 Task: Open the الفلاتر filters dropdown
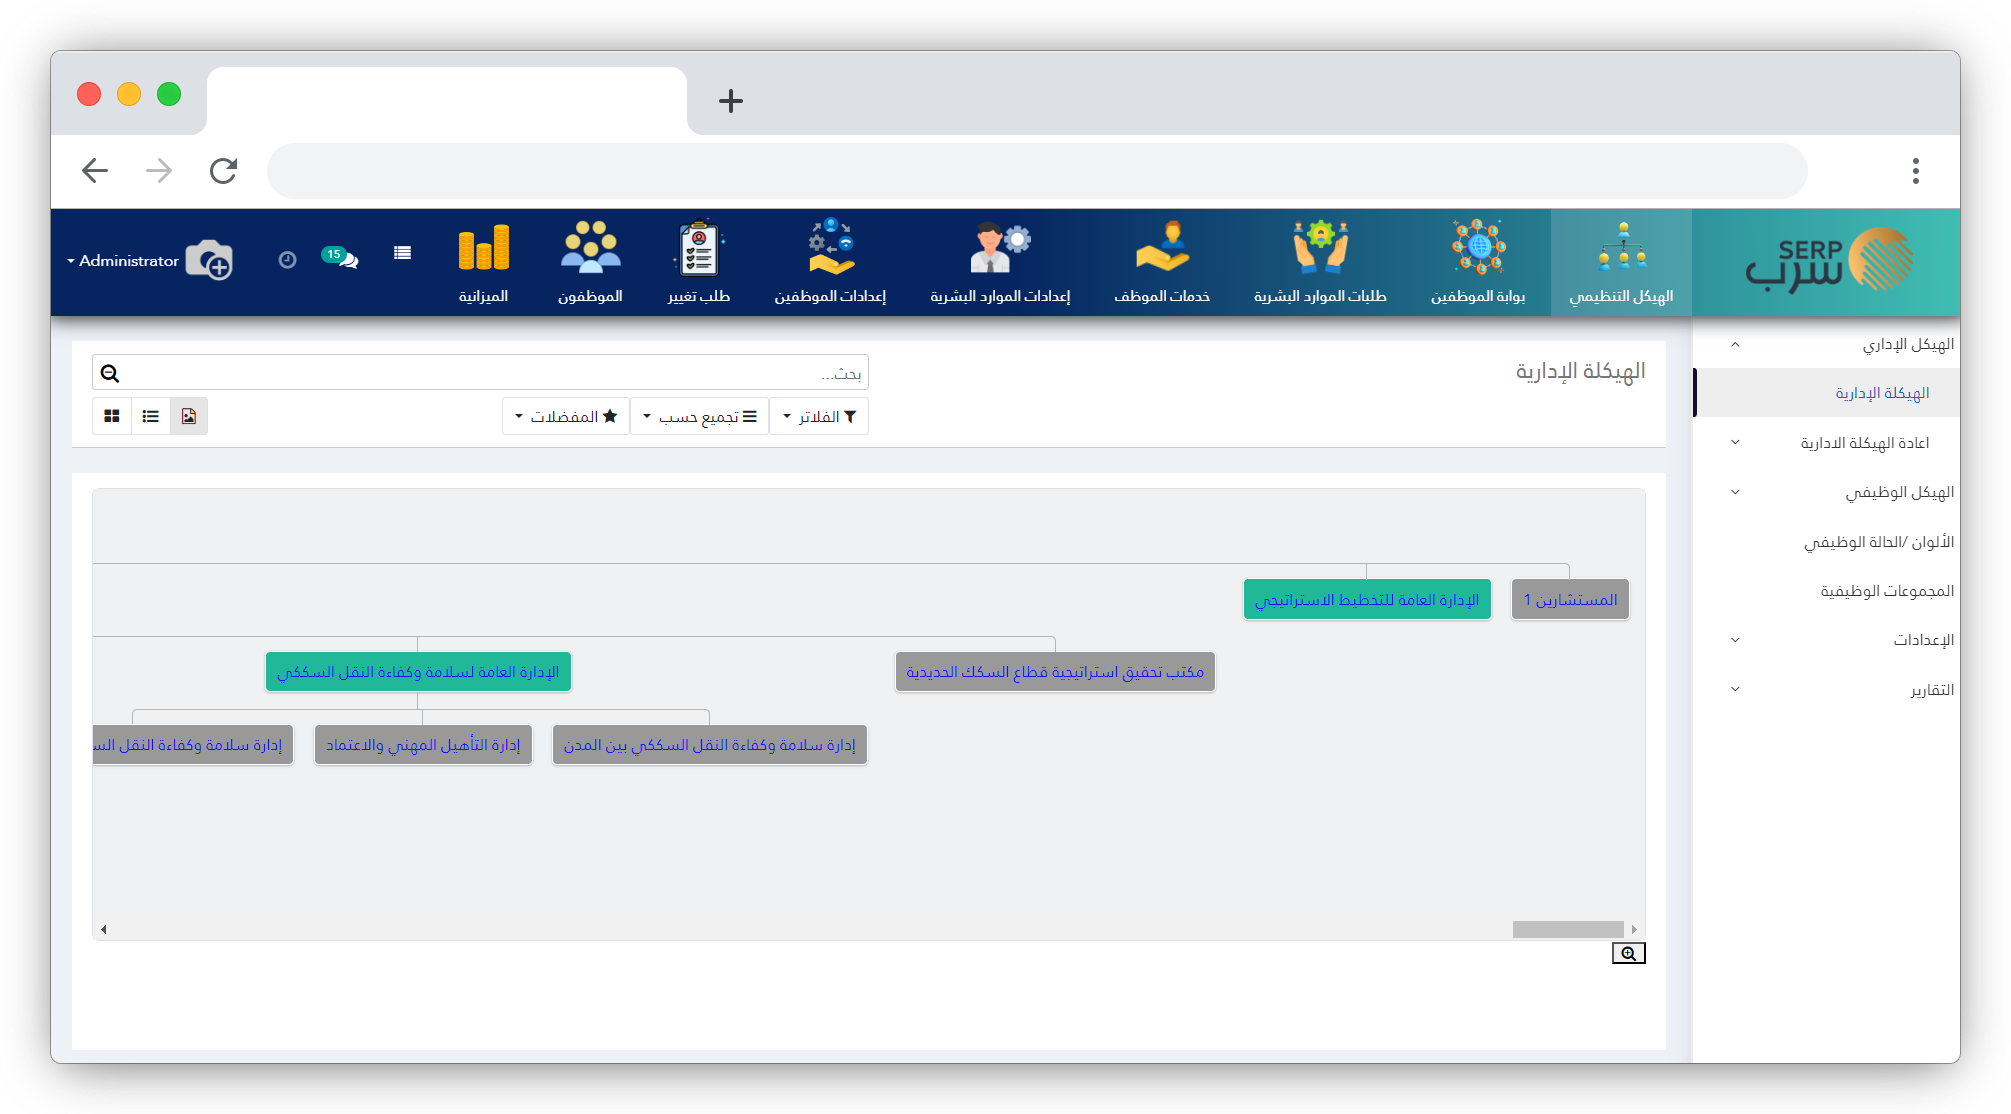pos(819,416)
